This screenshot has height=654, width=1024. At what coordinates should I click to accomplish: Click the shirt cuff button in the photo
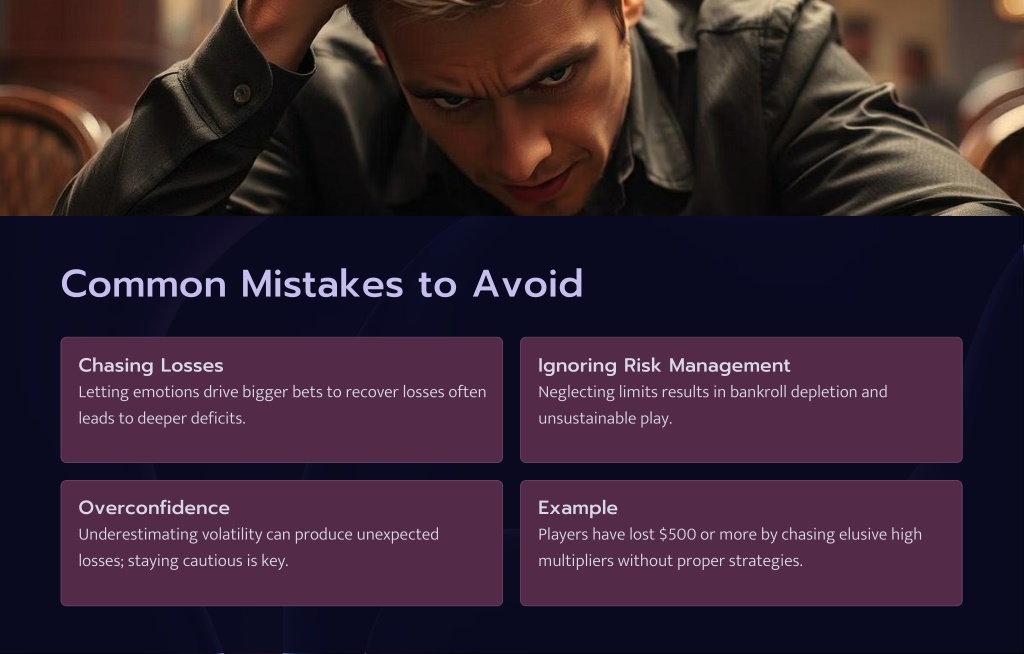[242, 94]
